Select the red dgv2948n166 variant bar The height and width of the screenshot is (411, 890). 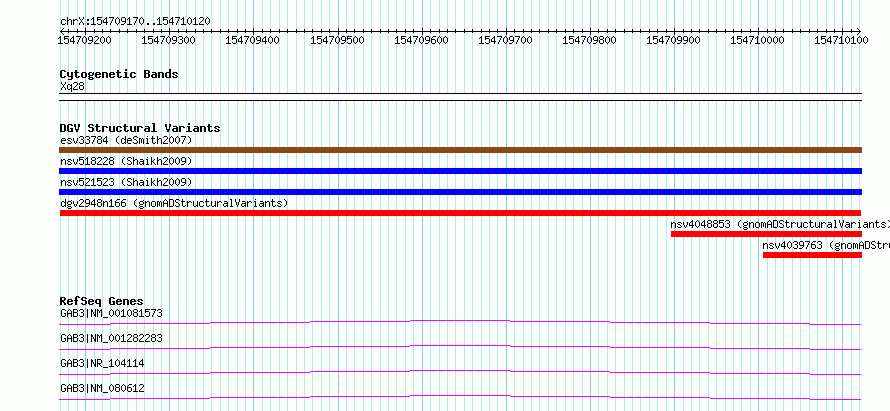(x=460, y=213)
